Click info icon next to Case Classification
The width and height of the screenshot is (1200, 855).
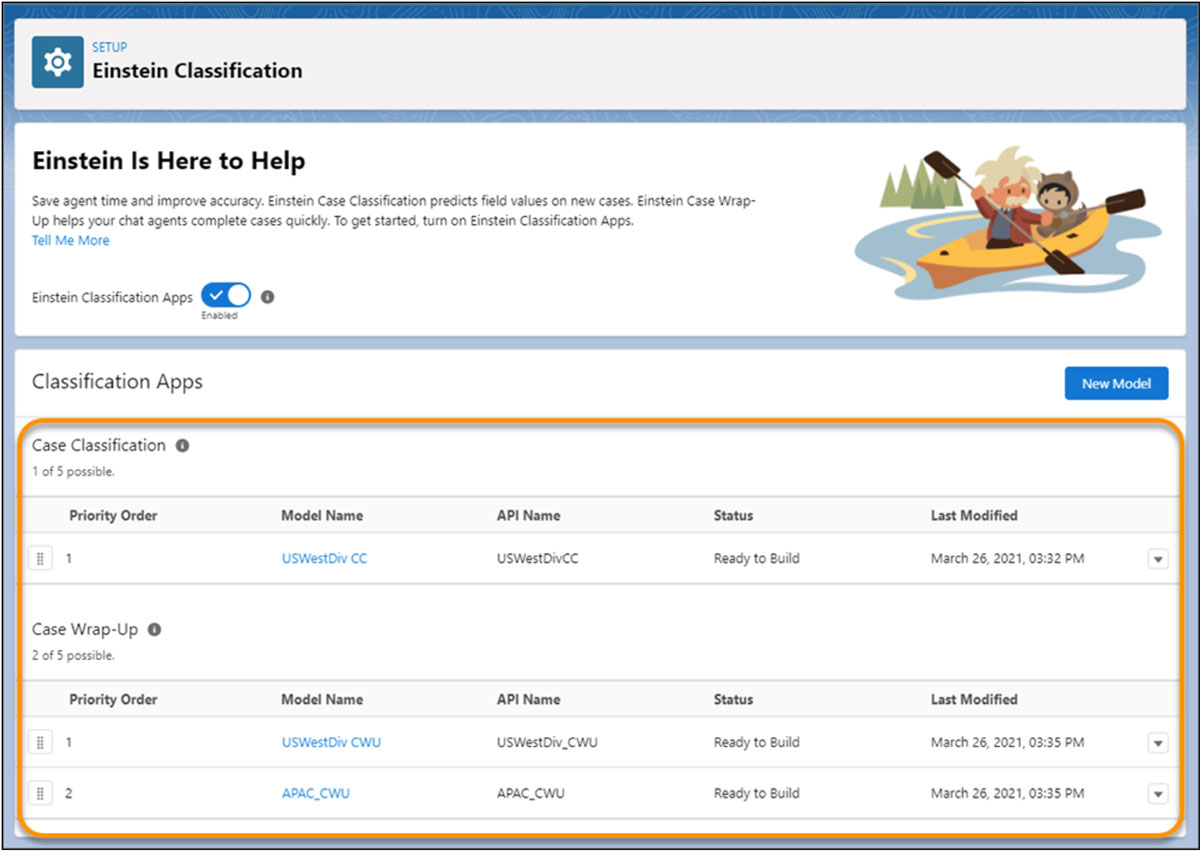pyautogui.click(x=182, y=446)
